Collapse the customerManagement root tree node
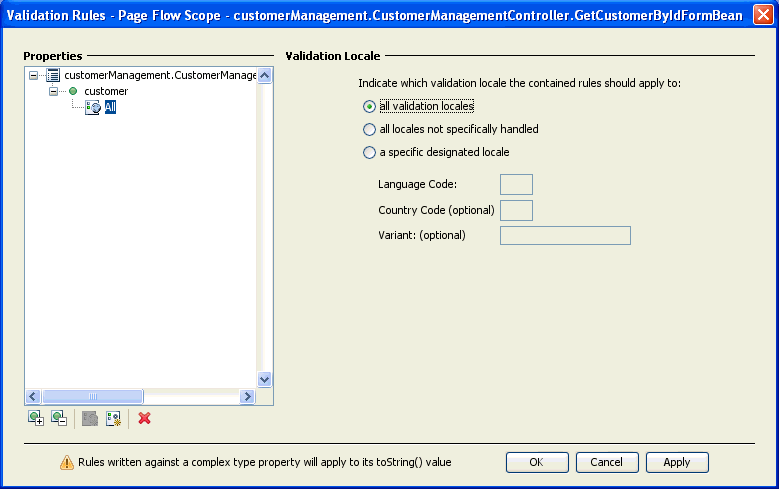Image resolution: width=779 pixels, height=489 pixels. click(33, 76)
